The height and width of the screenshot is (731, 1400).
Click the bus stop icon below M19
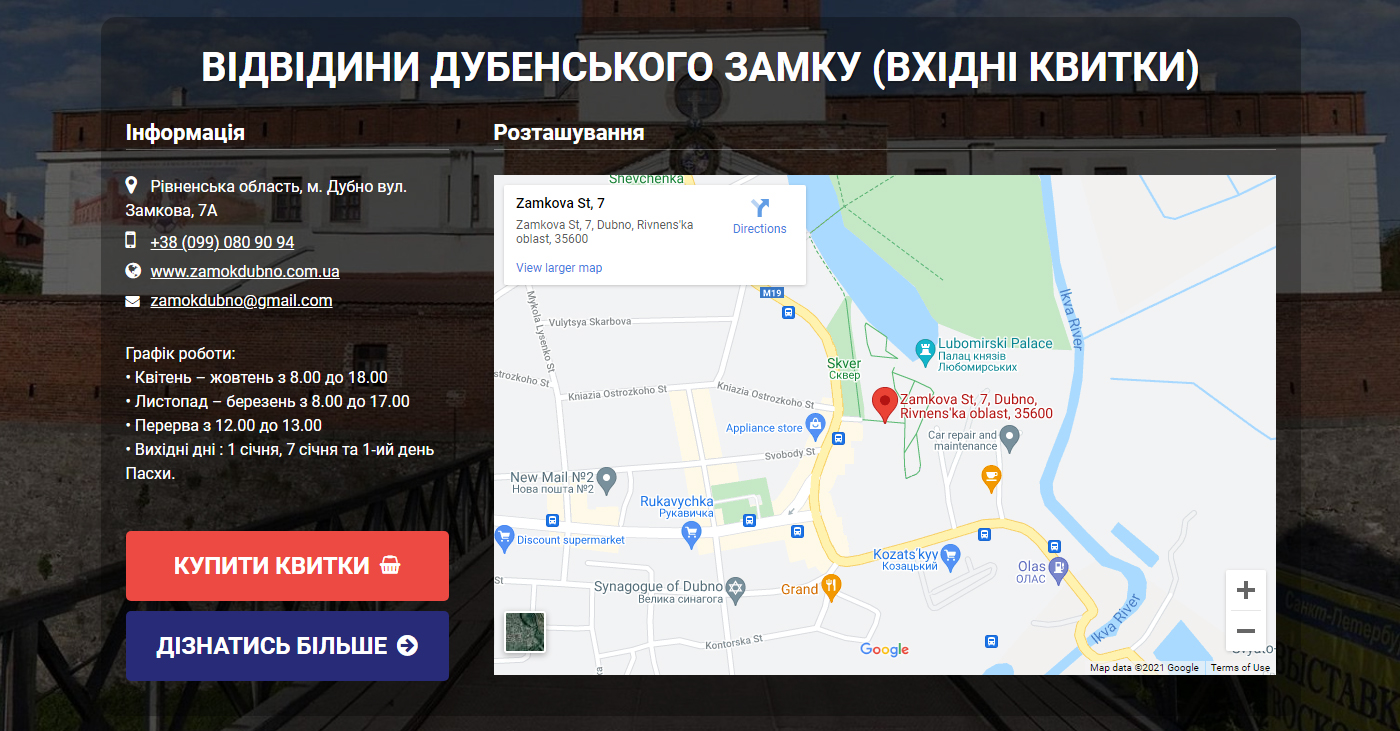[x=788, y=313]
